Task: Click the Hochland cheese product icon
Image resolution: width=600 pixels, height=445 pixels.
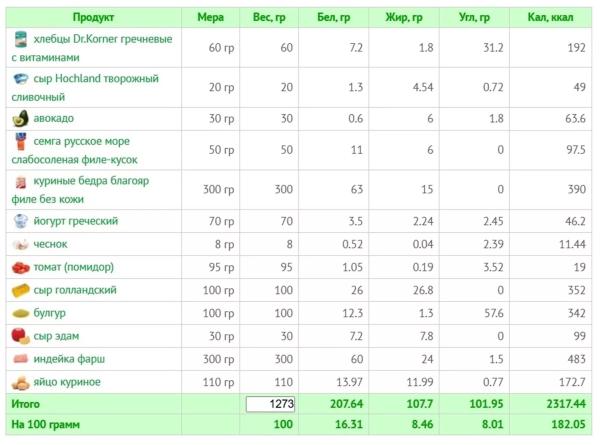Action: [20, 78]
